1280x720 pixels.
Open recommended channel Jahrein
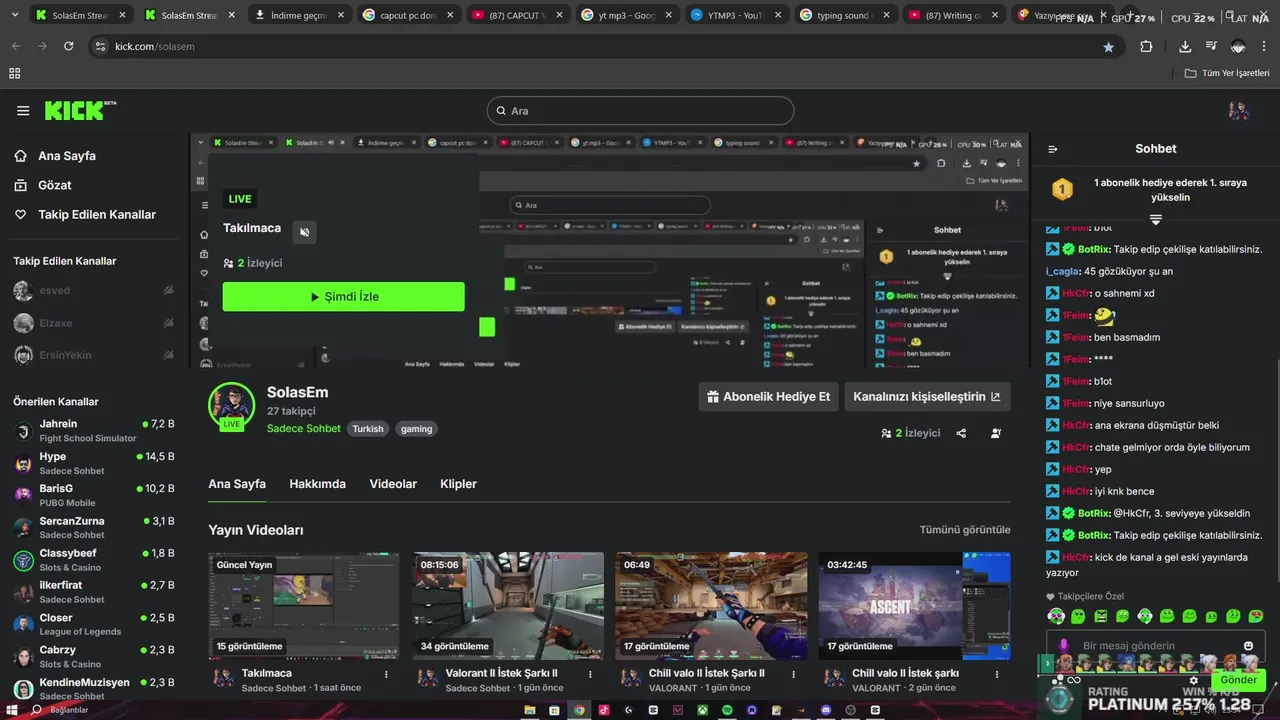click(94, 431)
